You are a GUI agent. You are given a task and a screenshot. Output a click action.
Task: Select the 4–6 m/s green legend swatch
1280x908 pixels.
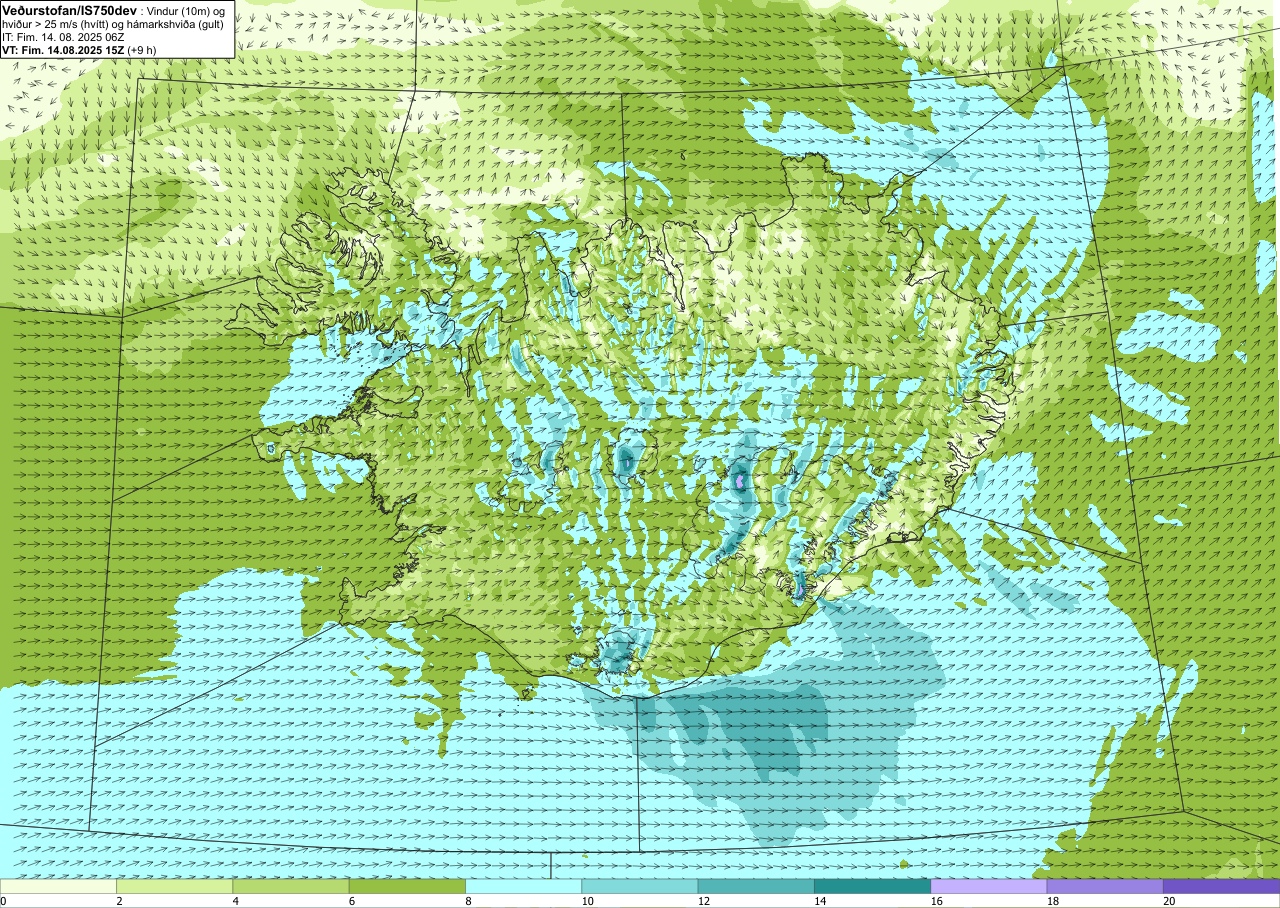pyautogui.click(x=291, y=886)
